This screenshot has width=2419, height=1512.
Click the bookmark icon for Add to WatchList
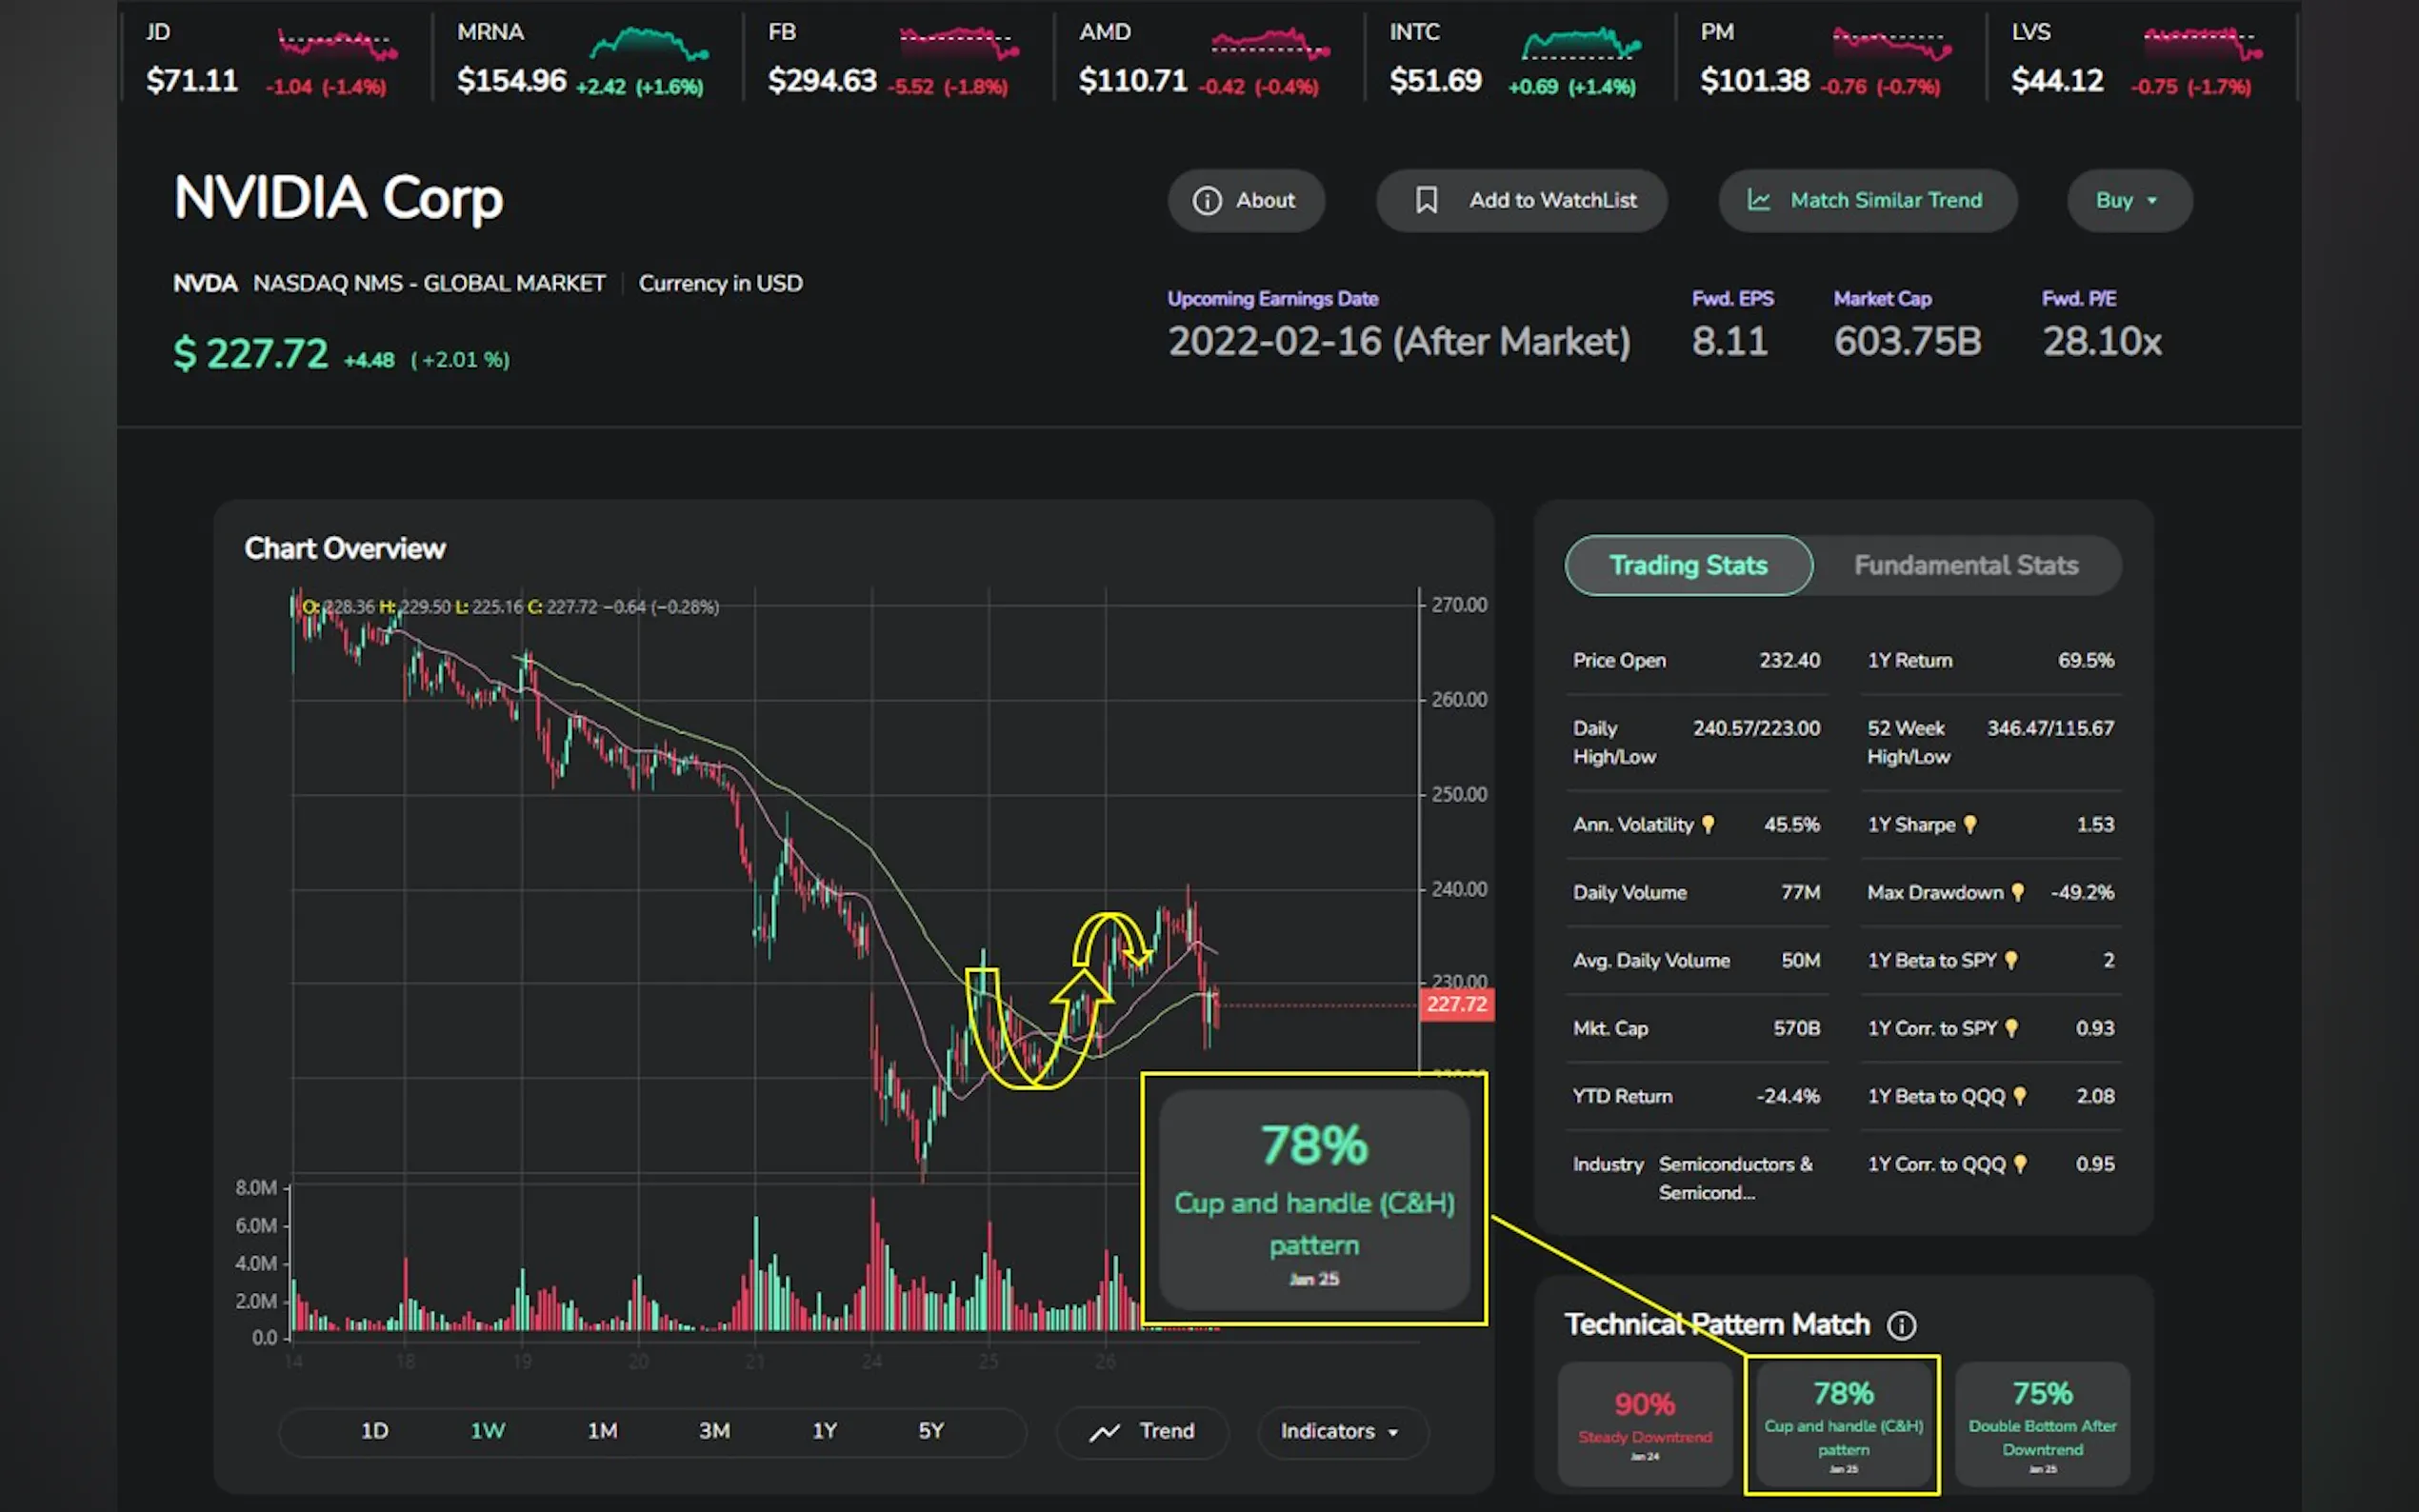click(x=1426, y=201)
